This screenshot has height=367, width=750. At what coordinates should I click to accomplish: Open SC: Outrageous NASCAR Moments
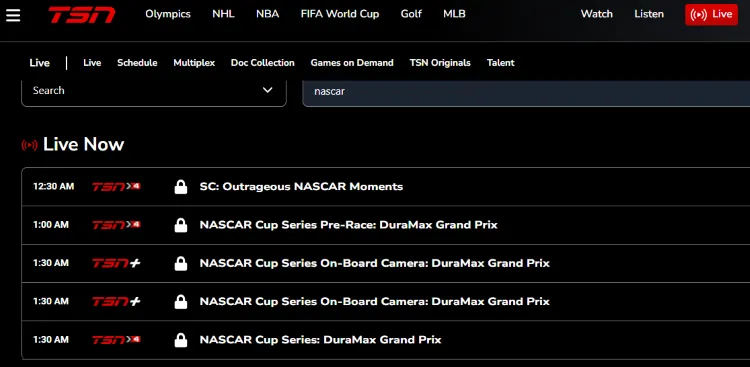click(x=301, y=187)
